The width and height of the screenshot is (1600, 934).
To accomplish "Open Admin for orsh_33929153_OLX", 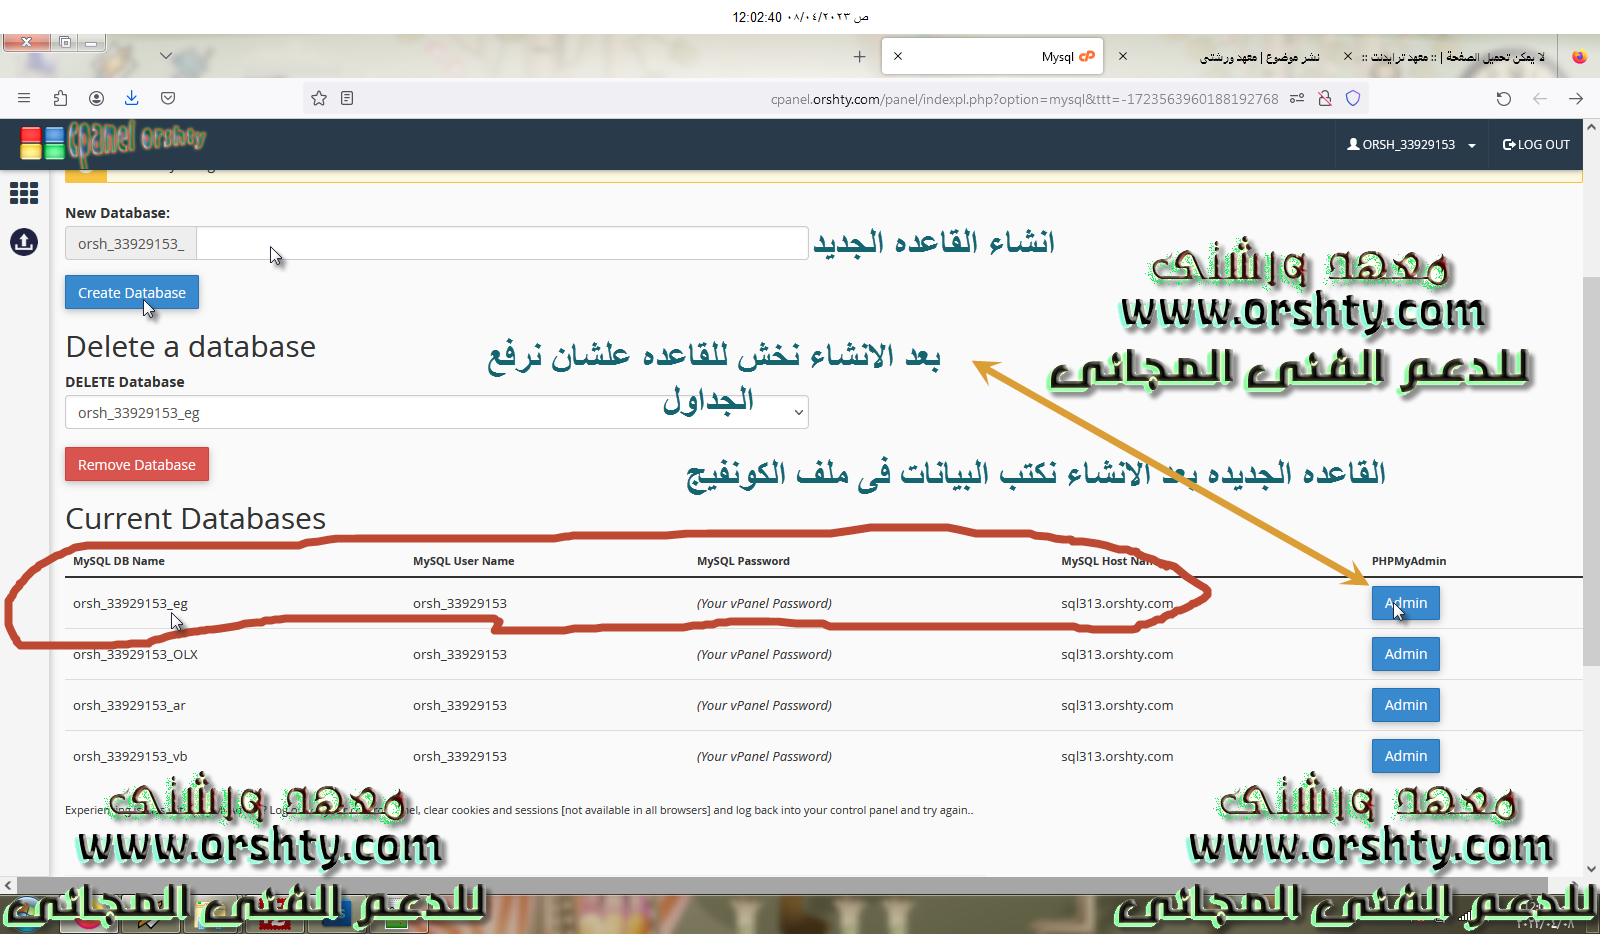I will [x=1405, y=654].
